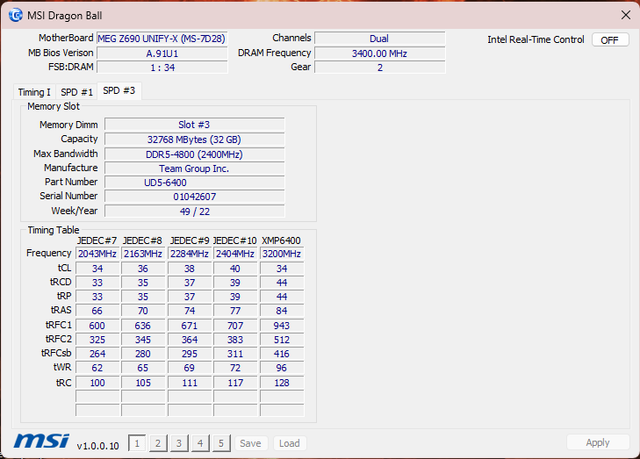Screen dimensions: 640x459
Task: Select profile slot 5 button
Action: click(x=221, y=443)
